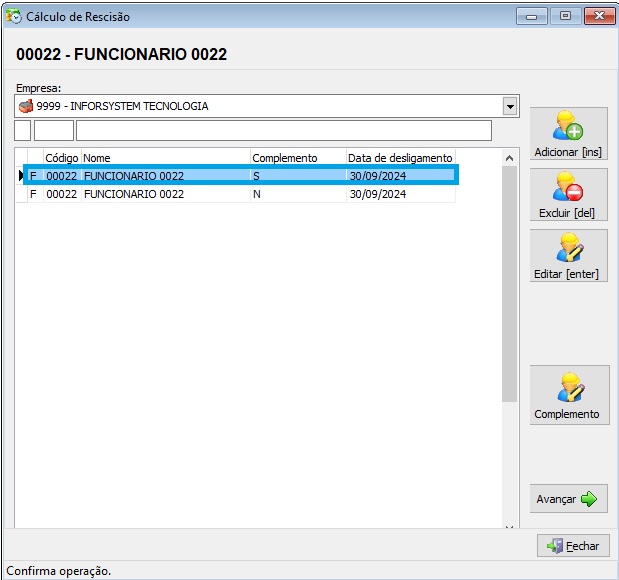619x580 pixels.
Task: Click the Adicionar [ins] add employee button
Action: click(568, 133)
